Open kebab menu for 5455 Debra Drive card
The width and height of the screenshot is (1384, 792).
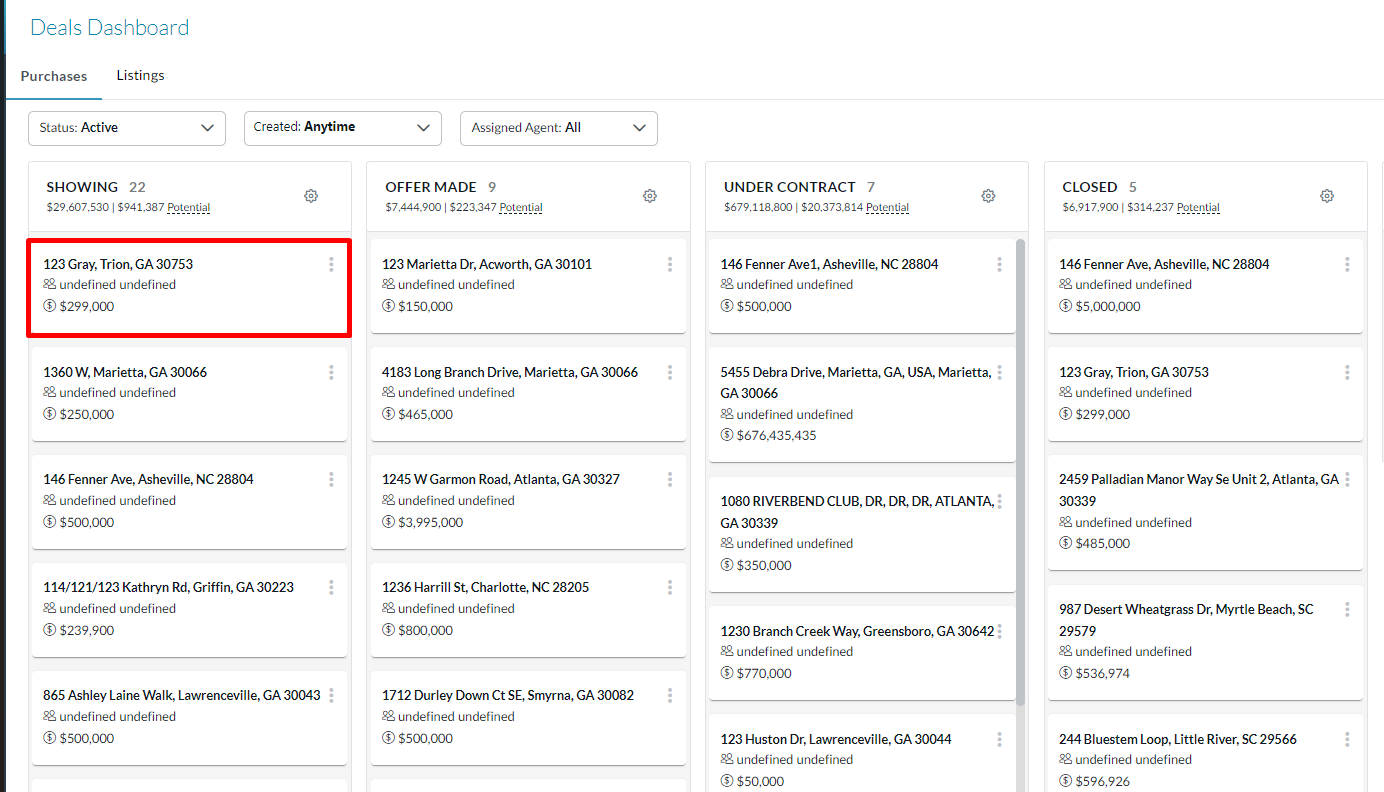[x=999, y=372]
